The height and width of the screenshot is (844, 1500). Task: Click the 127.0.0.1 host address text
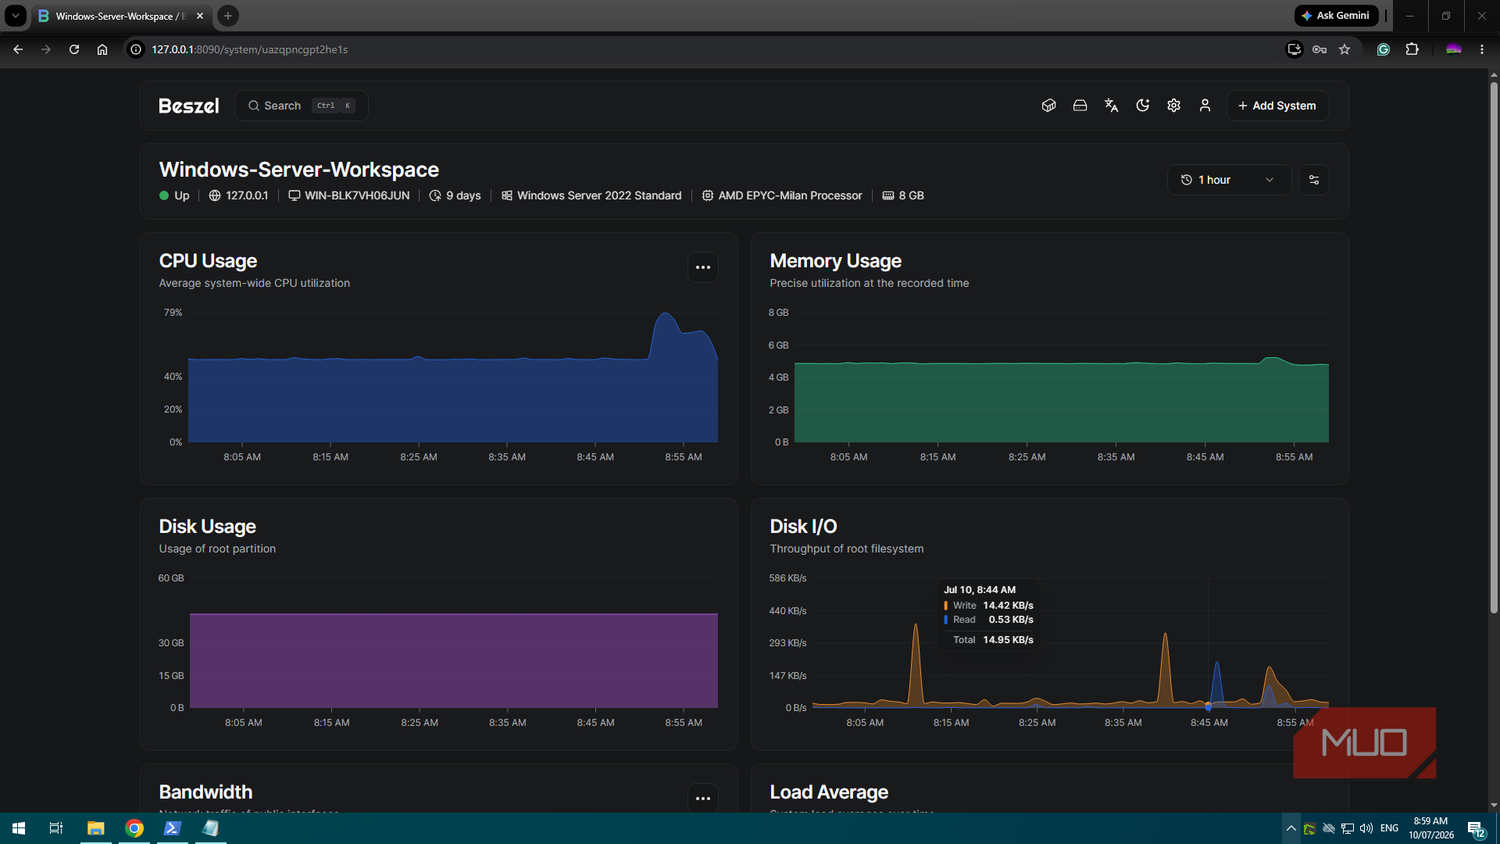tap(247, 195)
